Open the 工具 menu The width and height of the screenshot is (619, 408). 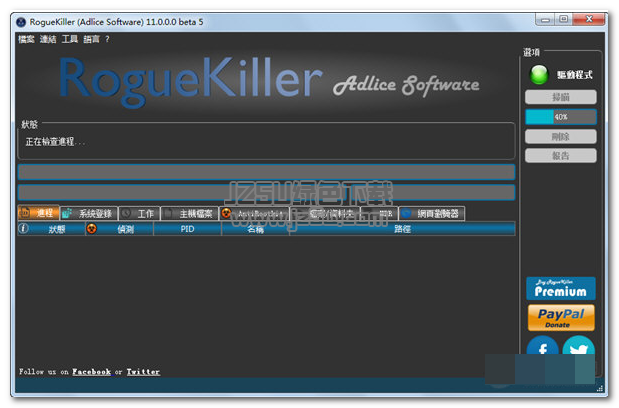[70, 39]
